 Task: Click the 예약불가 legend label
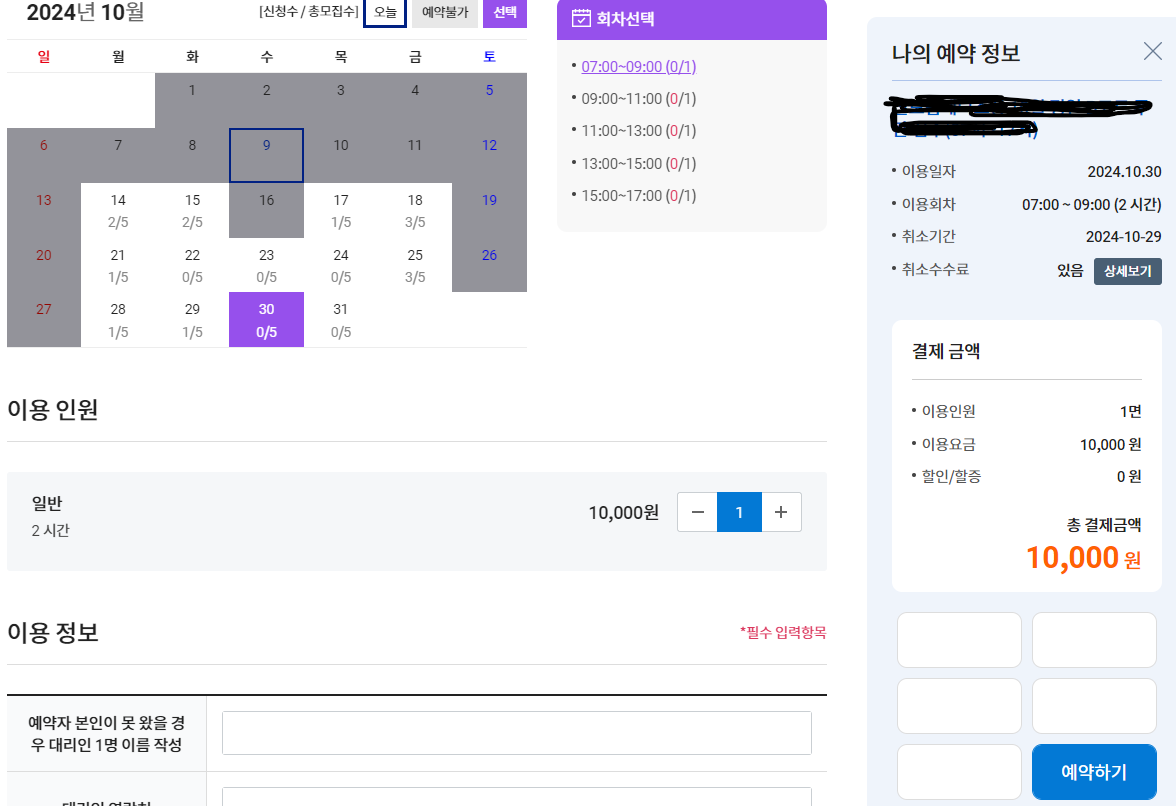pos(444,12)
